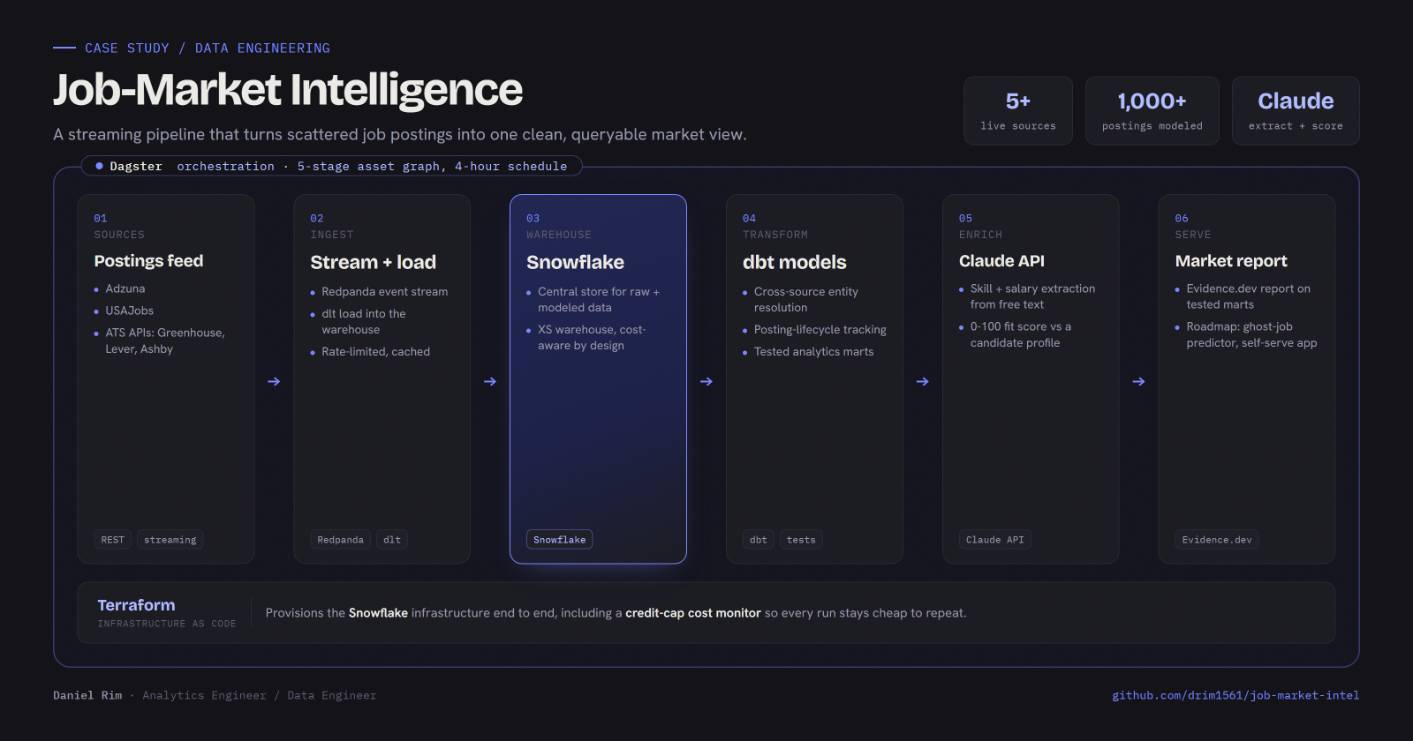Click the Claude extract + score stat card
This screenshot has width=1413, height=741.
(1296, 111)
